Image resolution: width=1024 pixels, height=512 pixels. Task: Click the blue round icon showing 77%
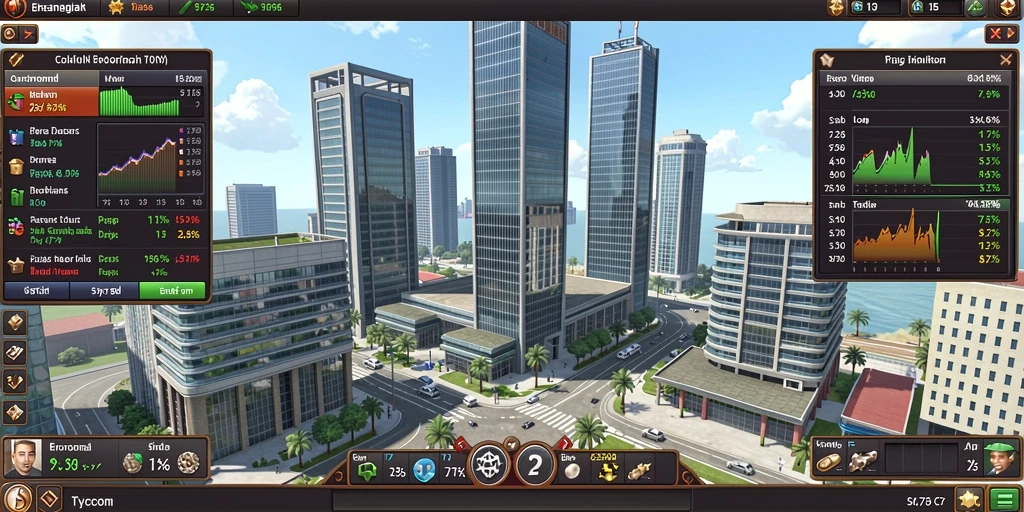click(x=424, y=470)
